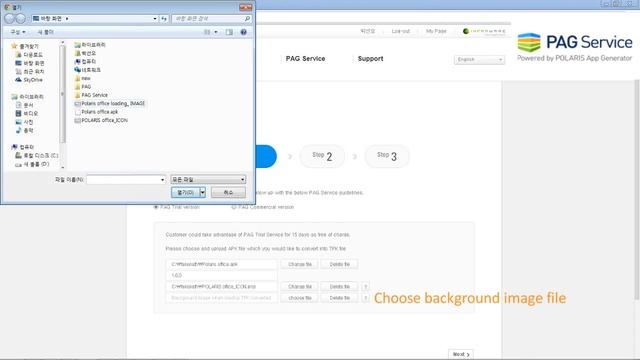This screenshot has width=640, height=360.
Task: Open 다운로드 folder in the navigation pane
Action: [x=29, y=55]
